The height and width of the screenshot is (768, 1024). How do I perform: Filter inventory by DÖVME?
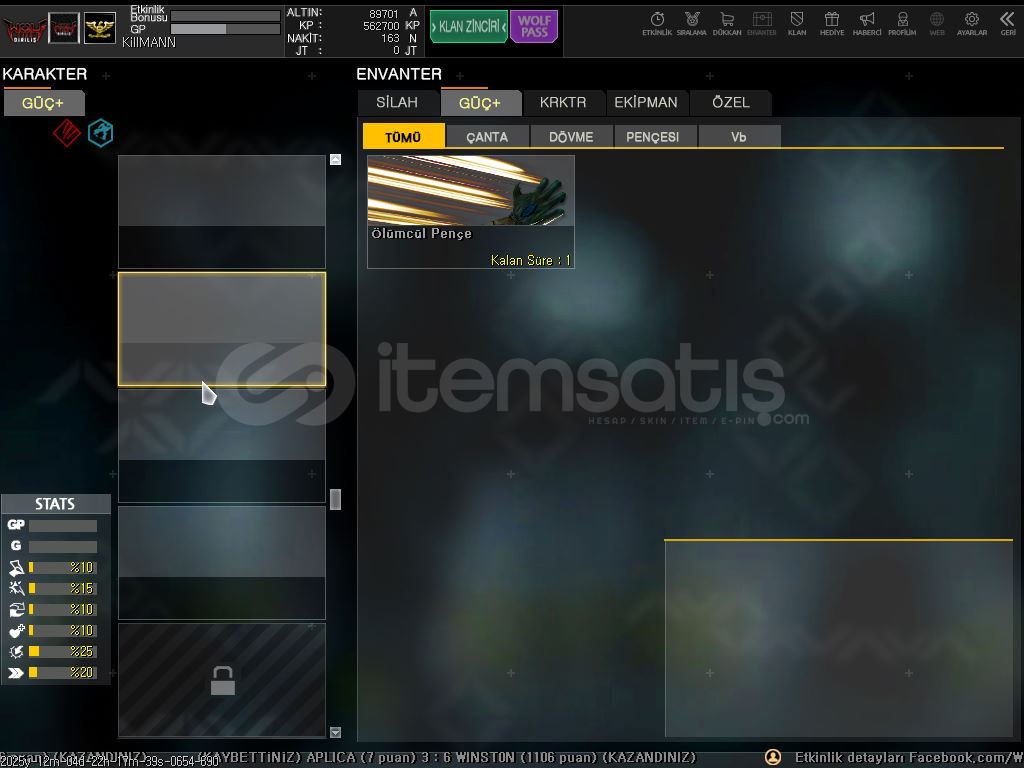[x=571, y=137]
